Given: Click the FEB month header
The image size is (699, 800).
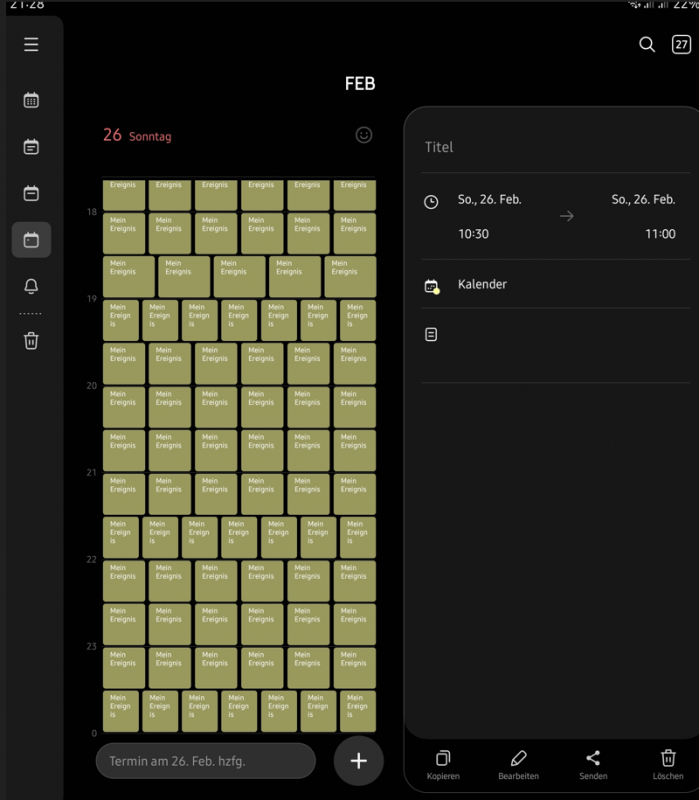Looking at the screenshot, I should point(360,84).
